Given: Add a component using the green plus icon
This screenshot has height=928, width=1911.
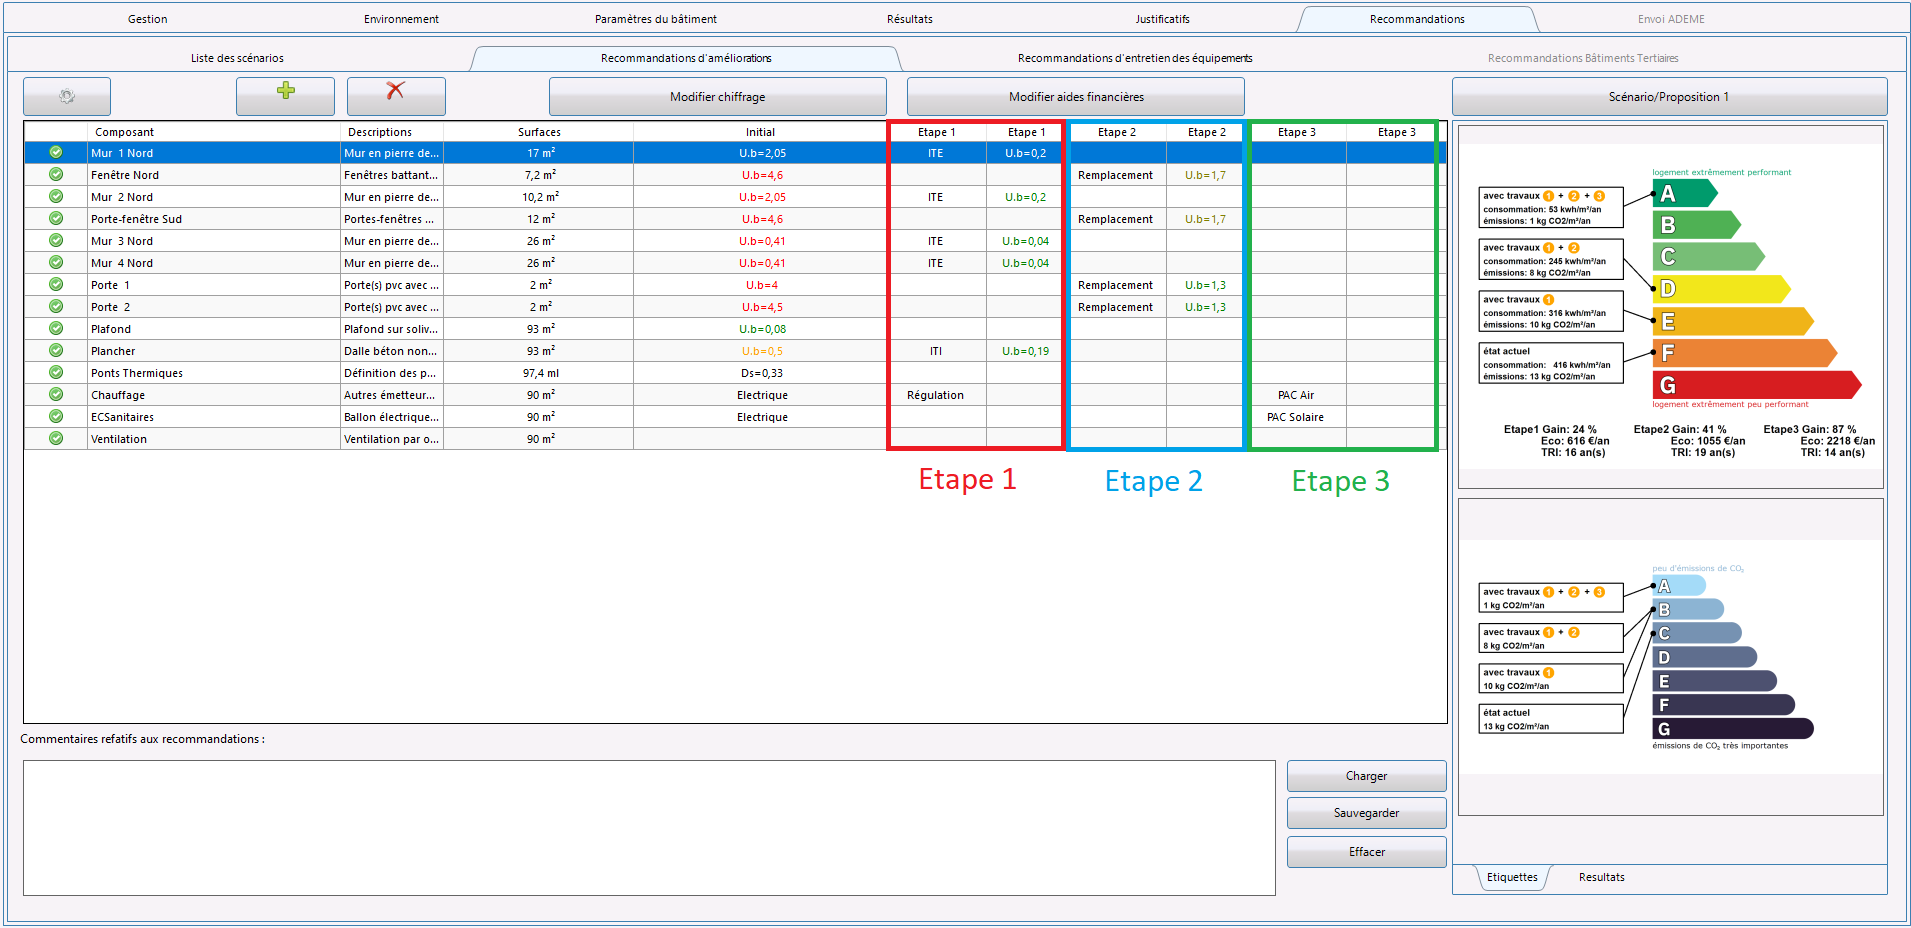Looking at the screenshot, I should (x=285, y=96).
